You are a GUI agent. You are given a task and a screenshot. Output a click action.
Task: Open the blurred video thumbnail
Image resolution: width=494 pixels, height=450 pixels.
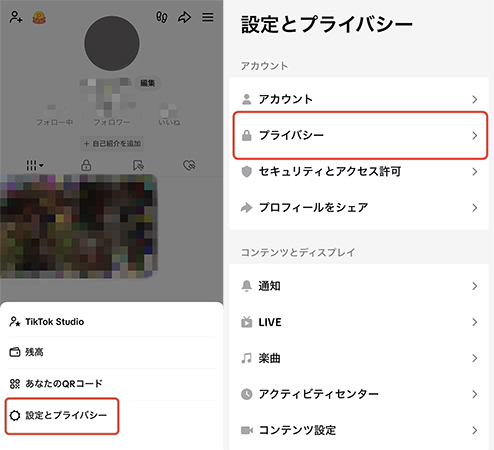(78, 226)
